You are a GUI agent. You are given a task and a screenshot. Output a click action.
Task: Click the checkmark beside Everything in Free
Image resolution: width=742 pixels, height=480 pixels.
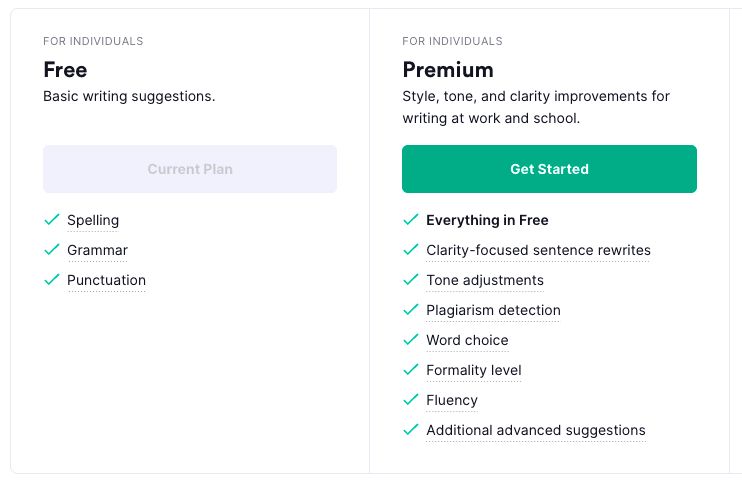(x=411, y=220)
